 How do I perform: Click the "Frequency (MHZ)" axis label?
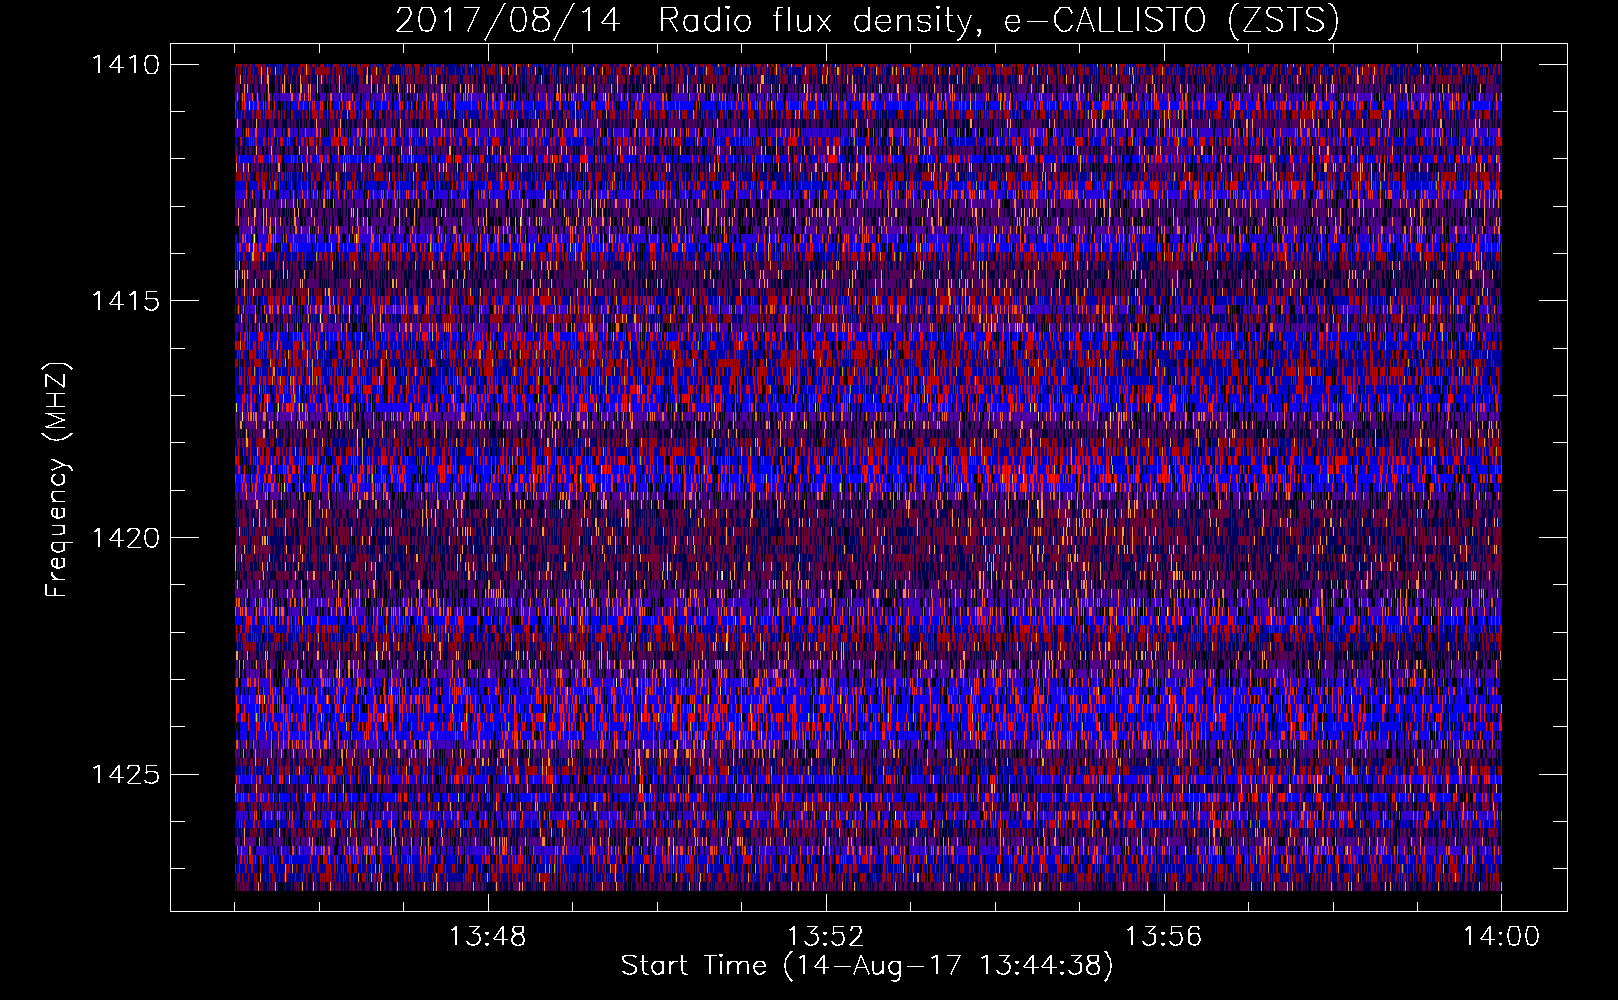tap(57, 479)
